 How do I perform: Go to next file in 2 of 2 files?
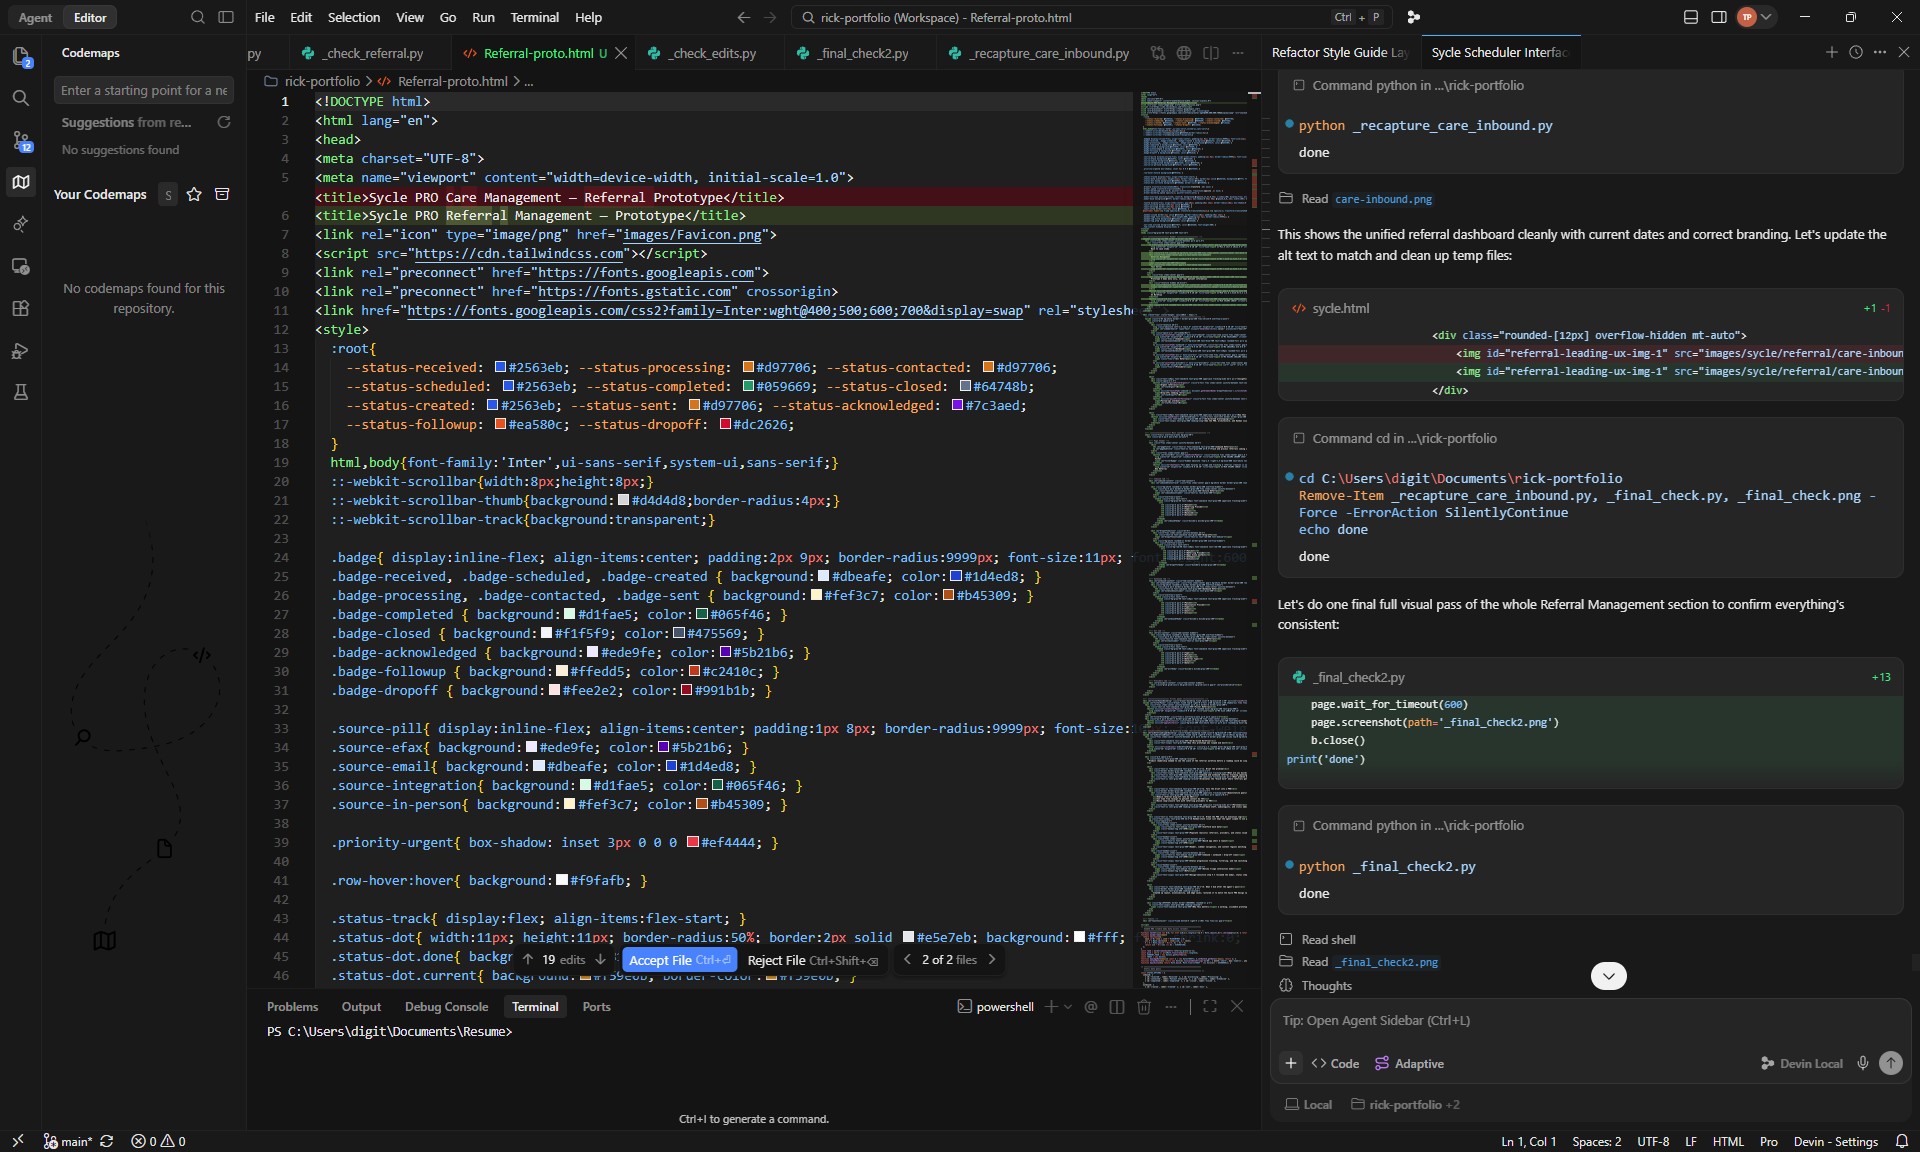click(991, 959)
